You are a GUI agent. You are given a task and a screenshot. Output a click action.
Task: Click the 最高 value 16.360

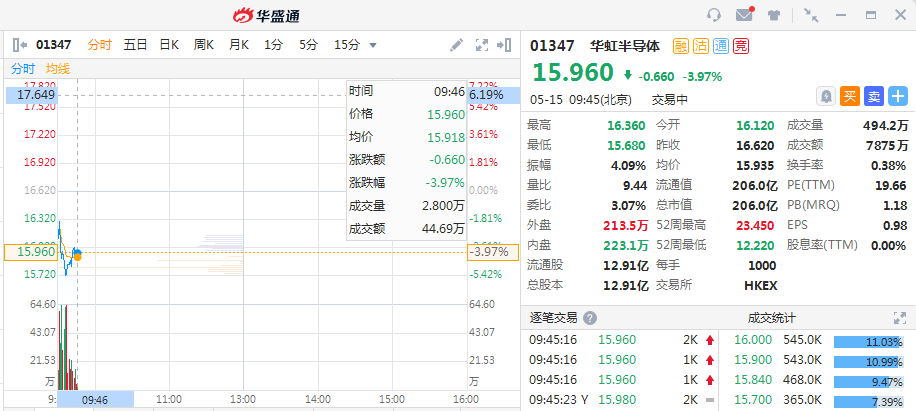626,126
